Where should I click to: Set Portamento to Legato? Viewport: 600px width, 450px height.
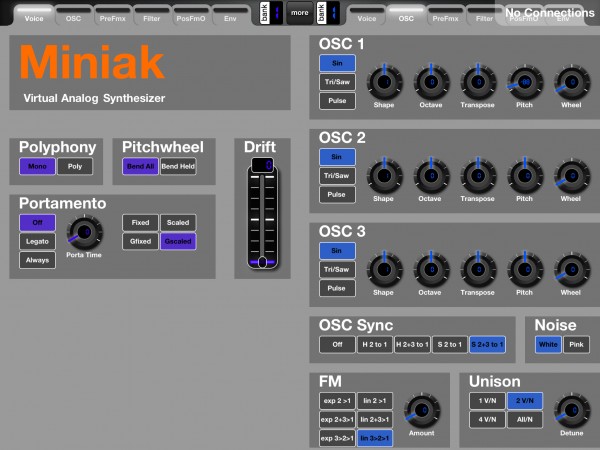coord(37,241)
